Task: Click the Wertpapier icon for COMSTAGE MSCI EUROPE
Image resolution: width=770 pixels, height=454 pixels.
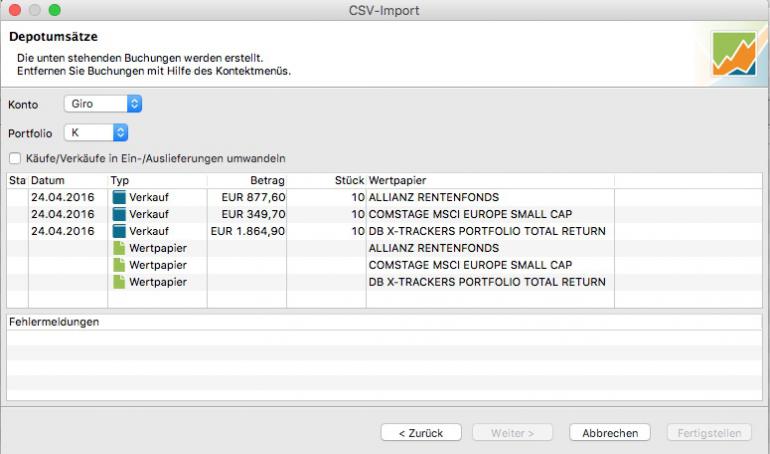Action: (119, 265)
